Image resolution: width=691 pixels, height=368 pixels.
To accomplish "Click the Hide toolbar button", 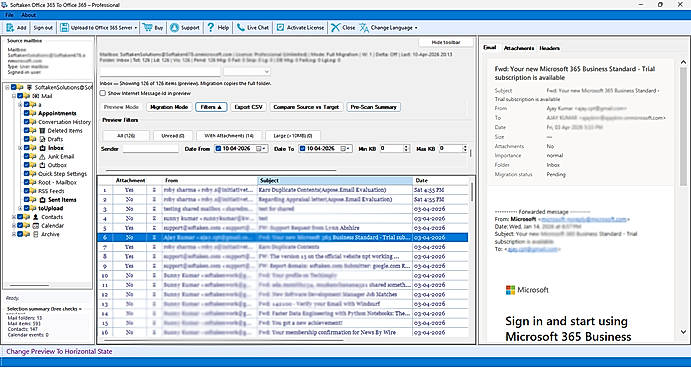I will [x=446, y=42].
